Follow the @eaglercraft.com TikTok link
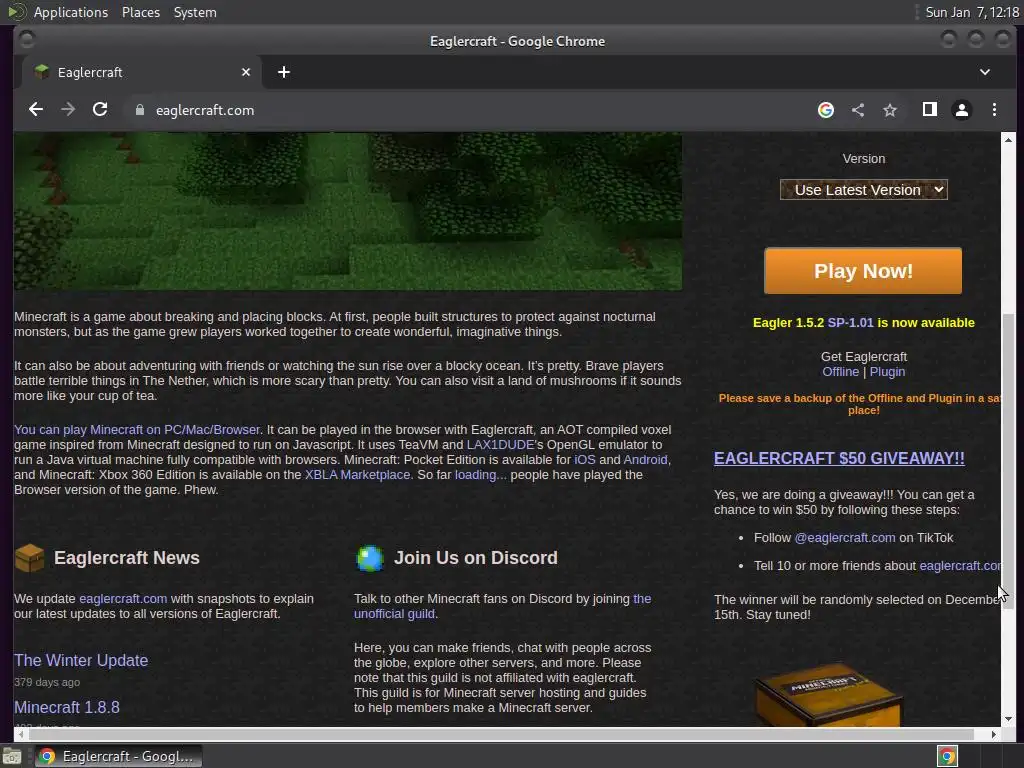The width and height of the screenshot is (1024, 768). [x=844, y=537]
